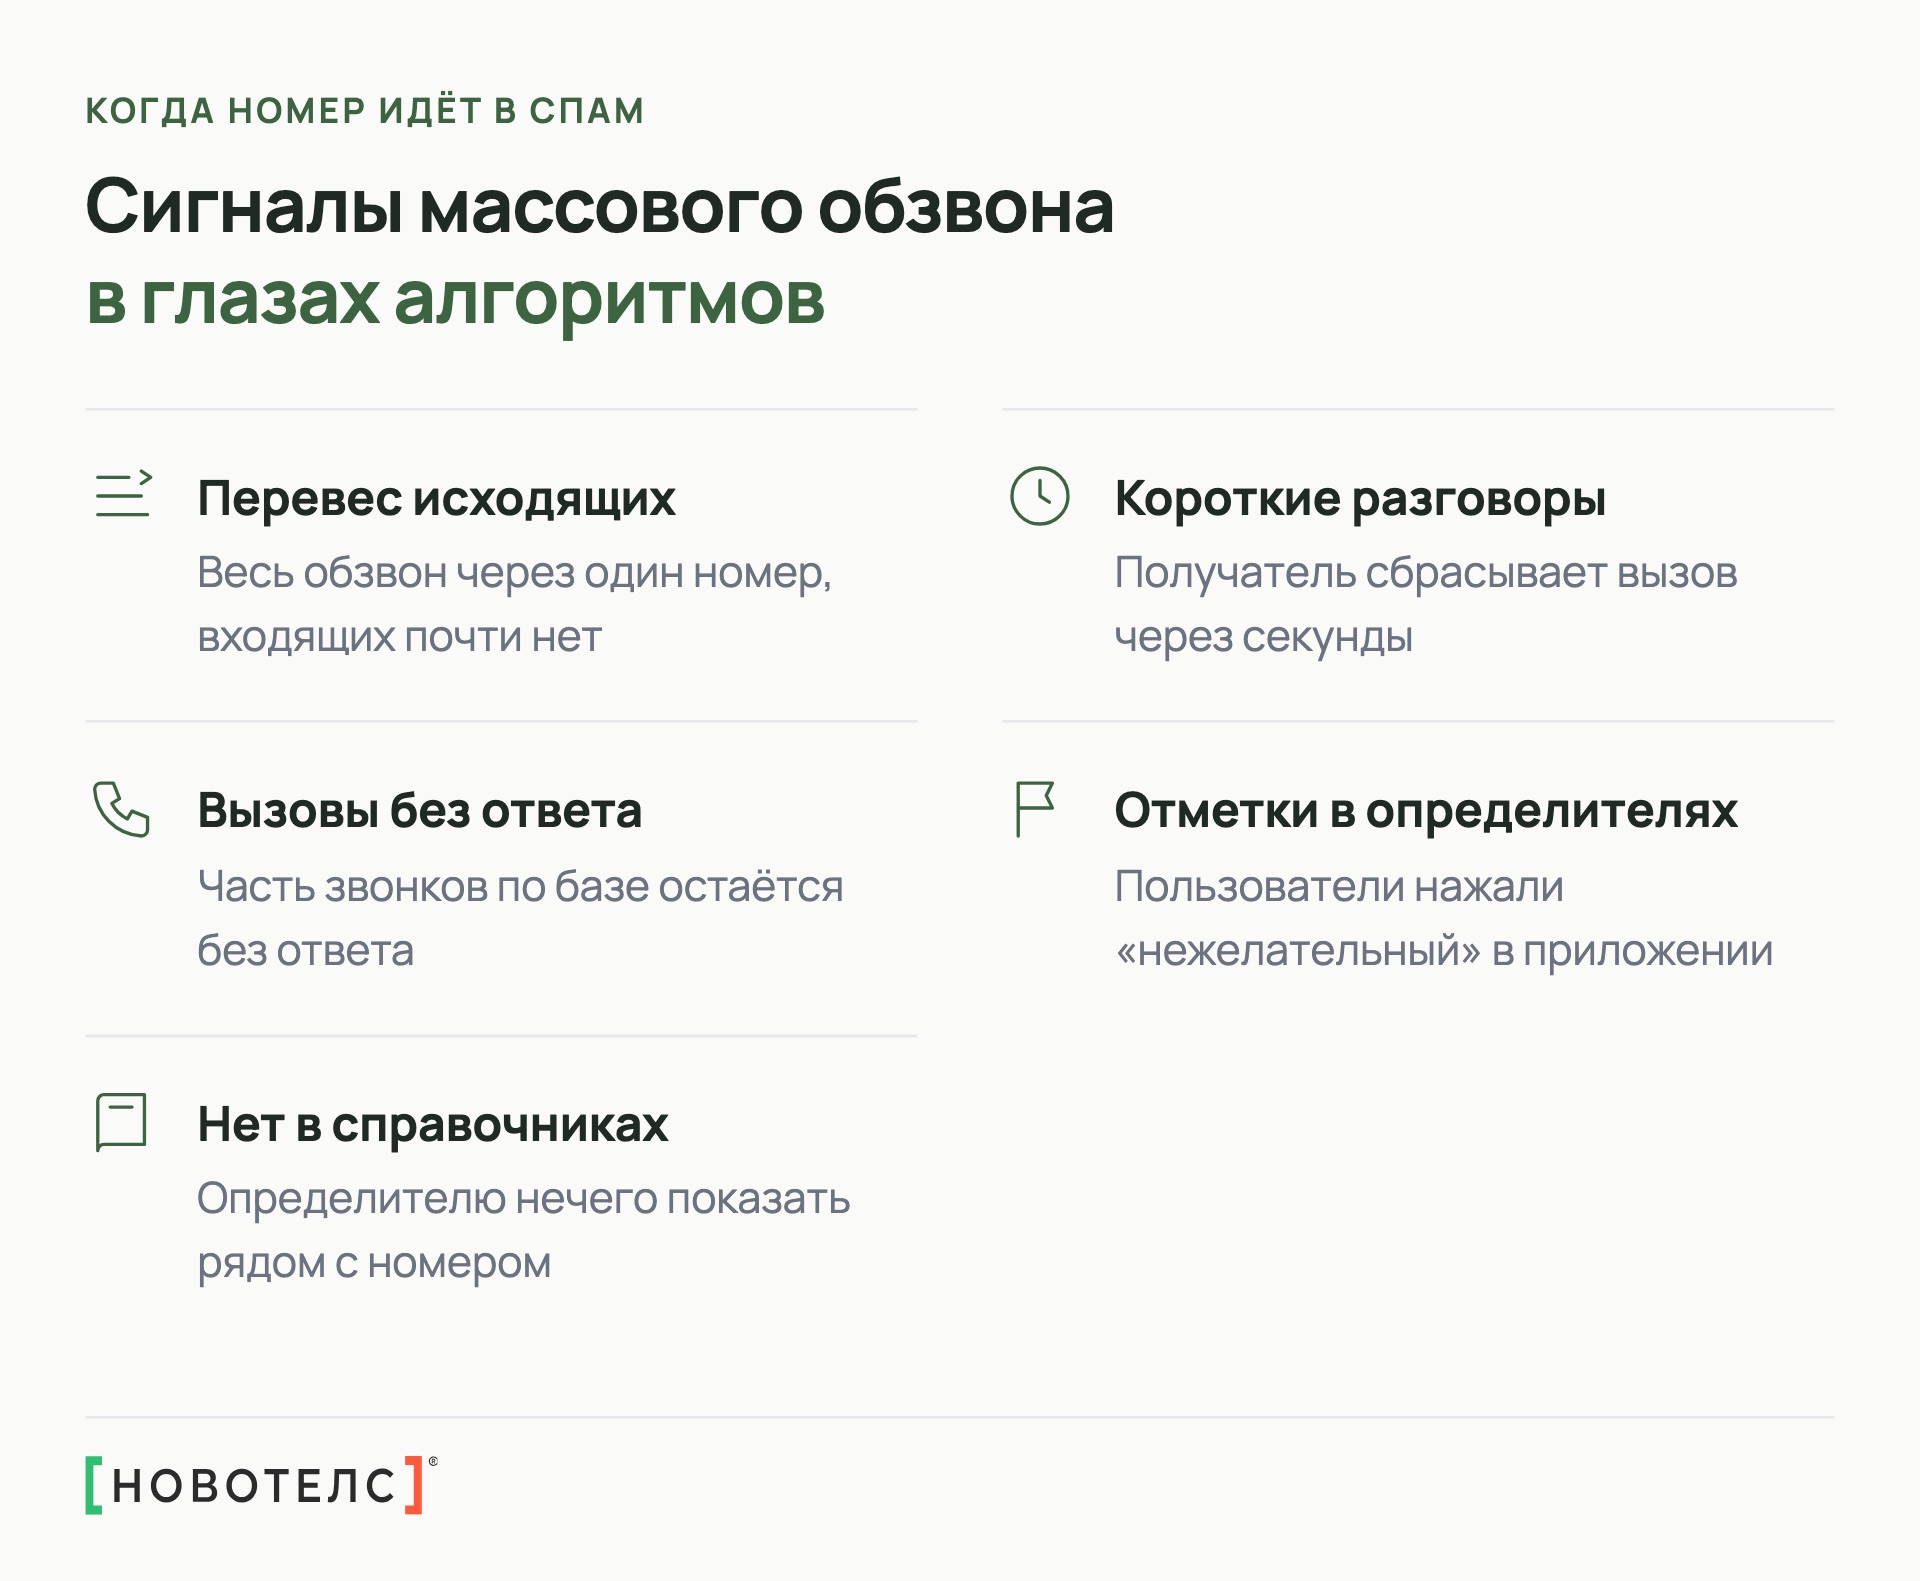Viewport: 1920px width, 1581px height.
Task: Click text Определителю нечего показать
Action: [x=523, y=1200]
